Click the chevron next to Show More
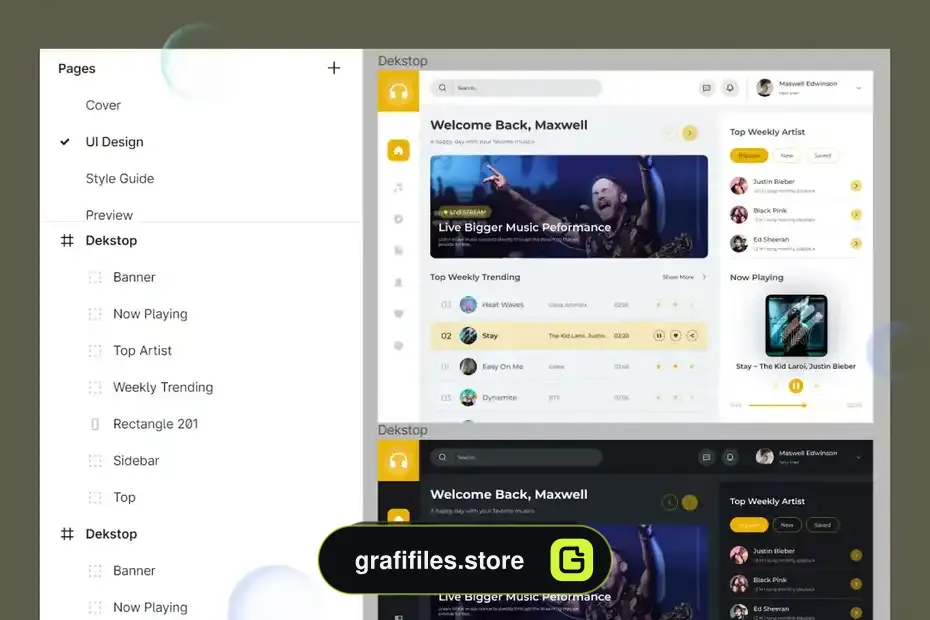 [704, 277]
